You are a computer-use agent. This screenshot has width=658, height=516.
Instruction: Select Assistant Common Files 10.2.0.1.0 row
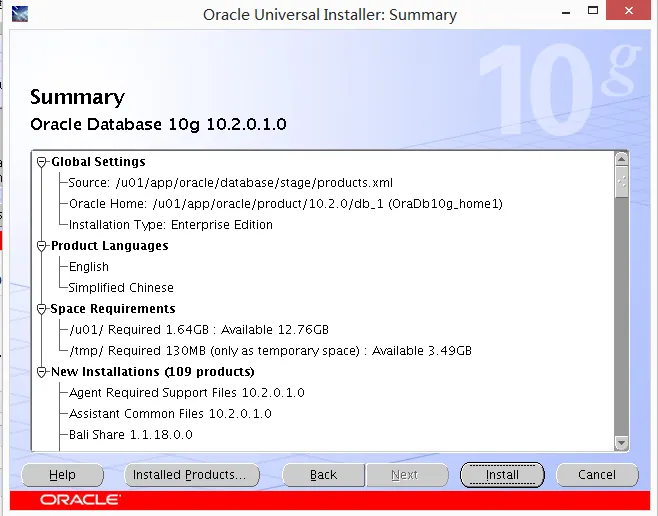pos(170,414)
